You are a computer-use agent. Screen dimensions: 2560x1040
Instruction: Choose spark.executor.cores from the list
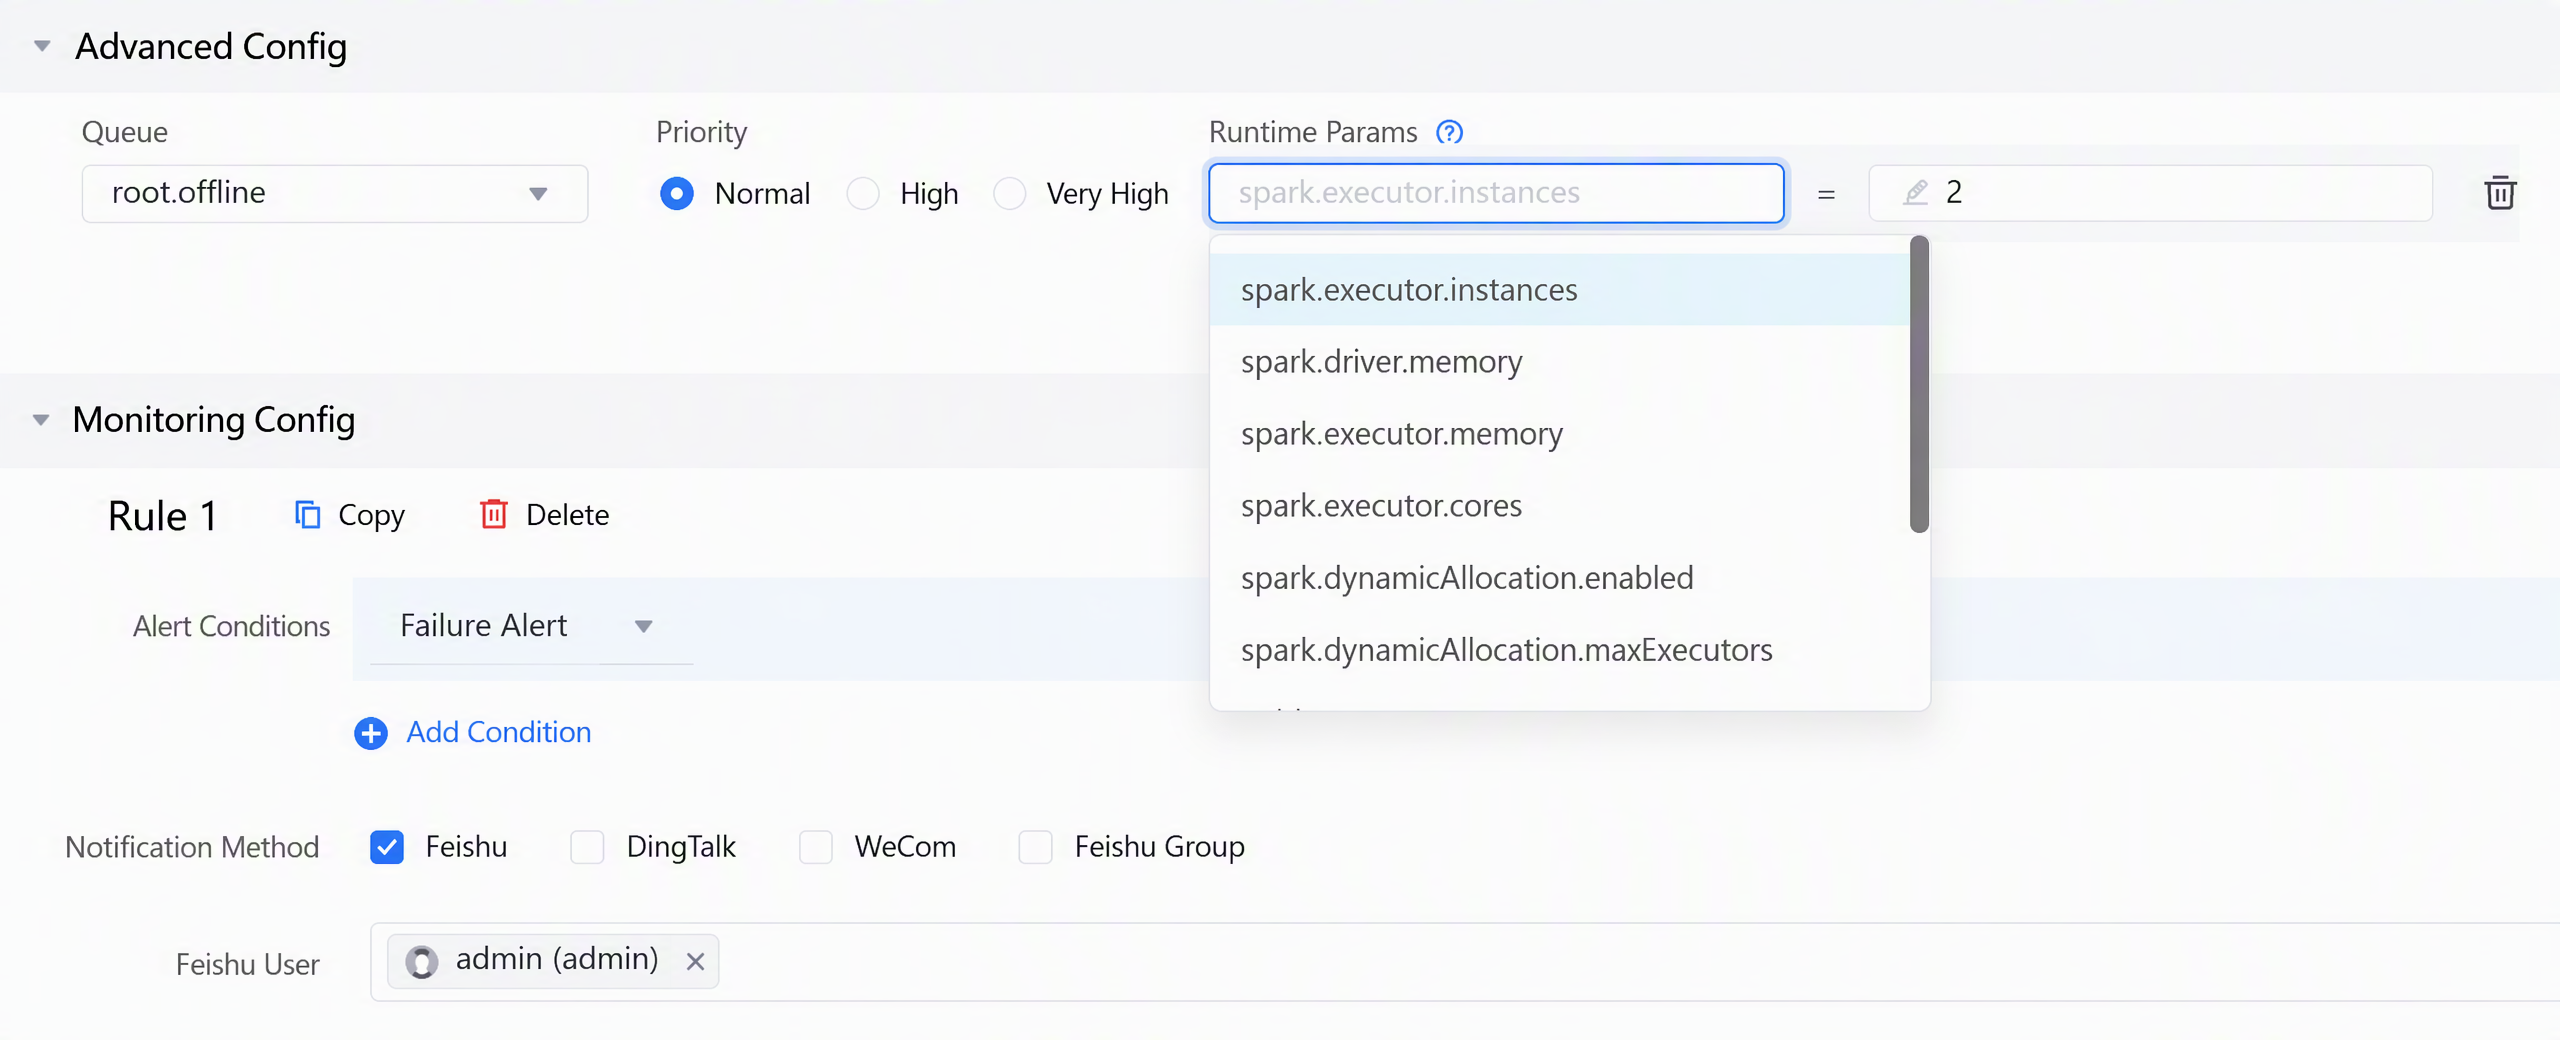(x=1559, y=506)
